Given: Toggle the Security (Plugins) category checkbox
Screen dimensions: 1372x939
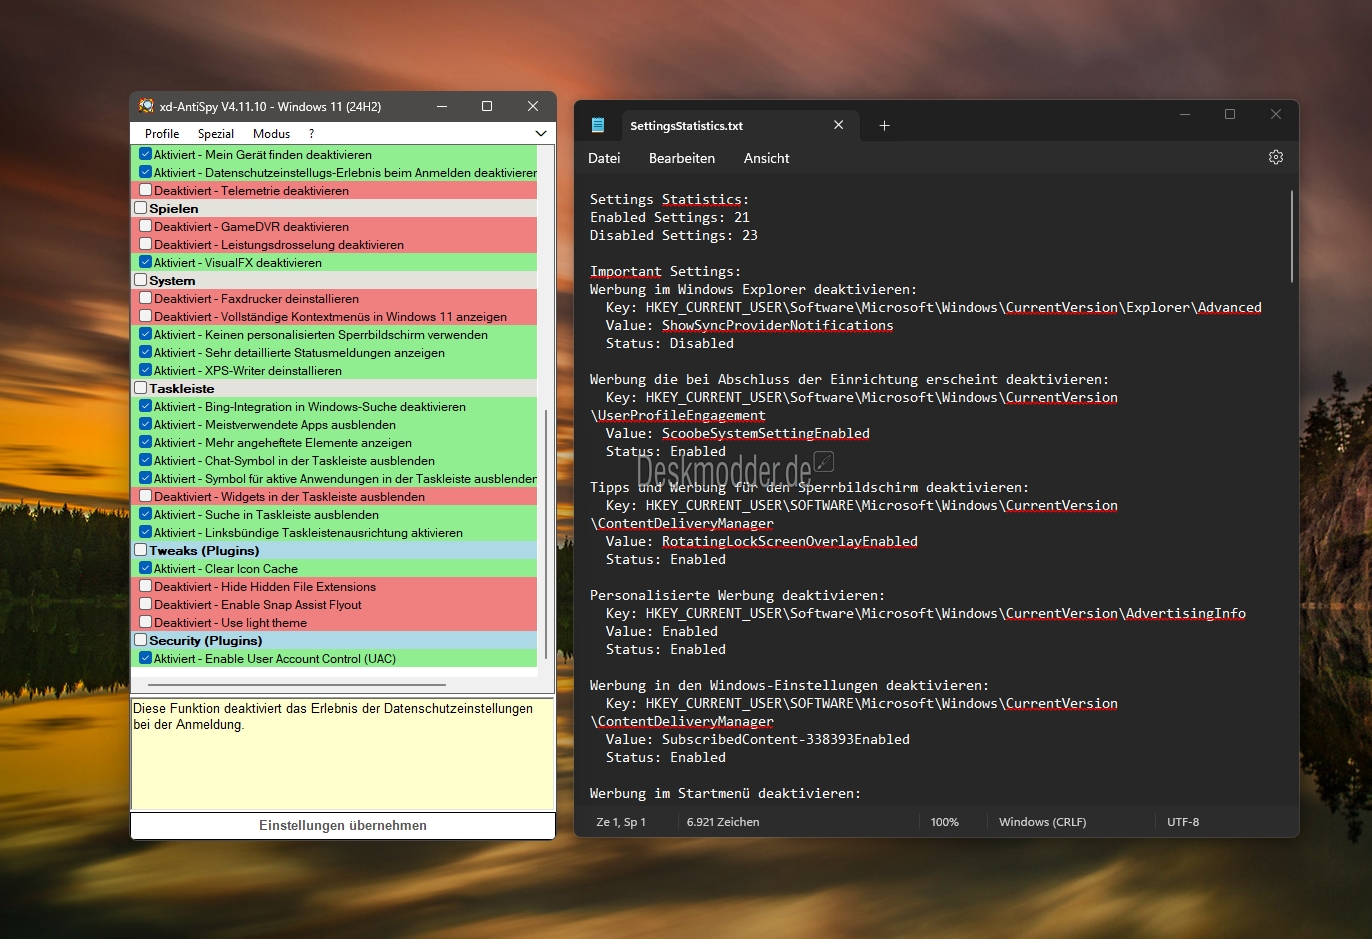Looking at the screenshot, I should click(140, 640).
